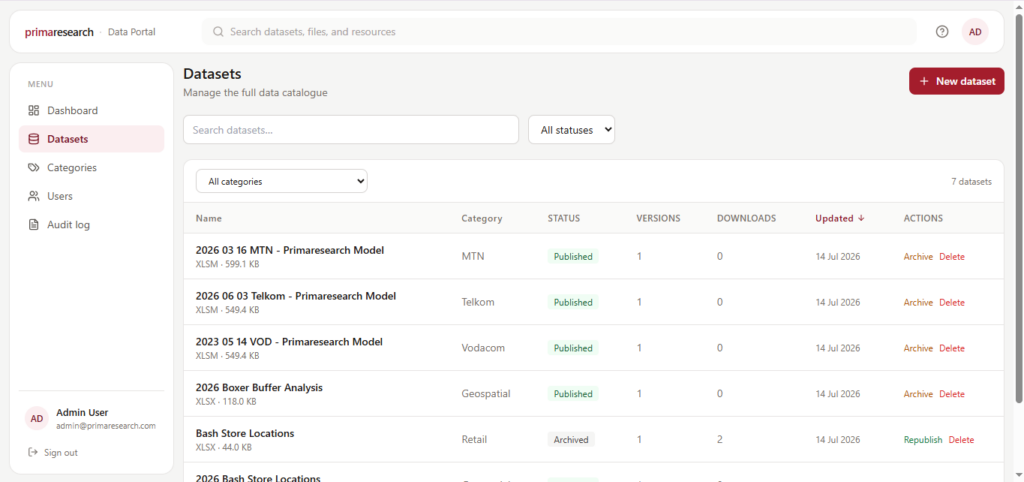The height and width of the screenshot is (482, 1024).
Task: Archive the Telkom Primaresearch Model dataset
Action: tap(918, 302)
